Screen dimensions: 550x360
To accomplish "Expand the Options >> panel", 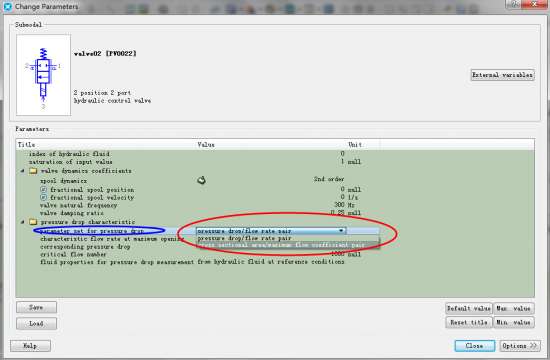I will [x=520, y=346].
